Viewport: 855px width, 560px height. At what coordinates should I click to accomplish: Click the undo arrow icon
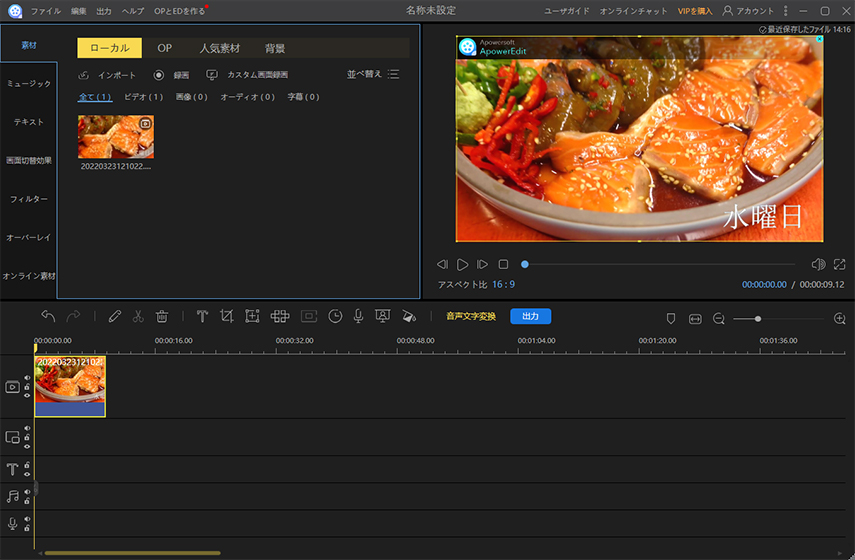[48, 316]
